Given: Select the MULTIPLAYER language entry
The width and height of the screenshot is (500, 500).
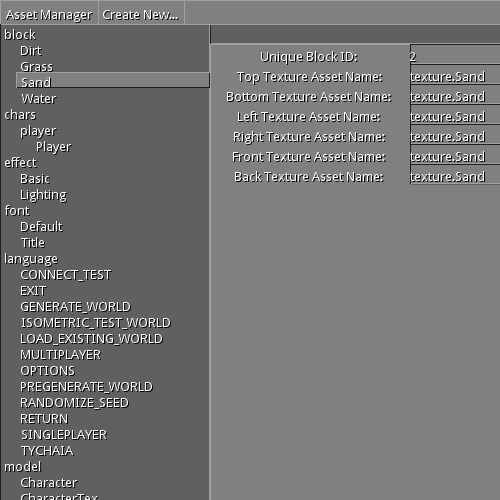Looking at the screenshot, I should 60,355.
